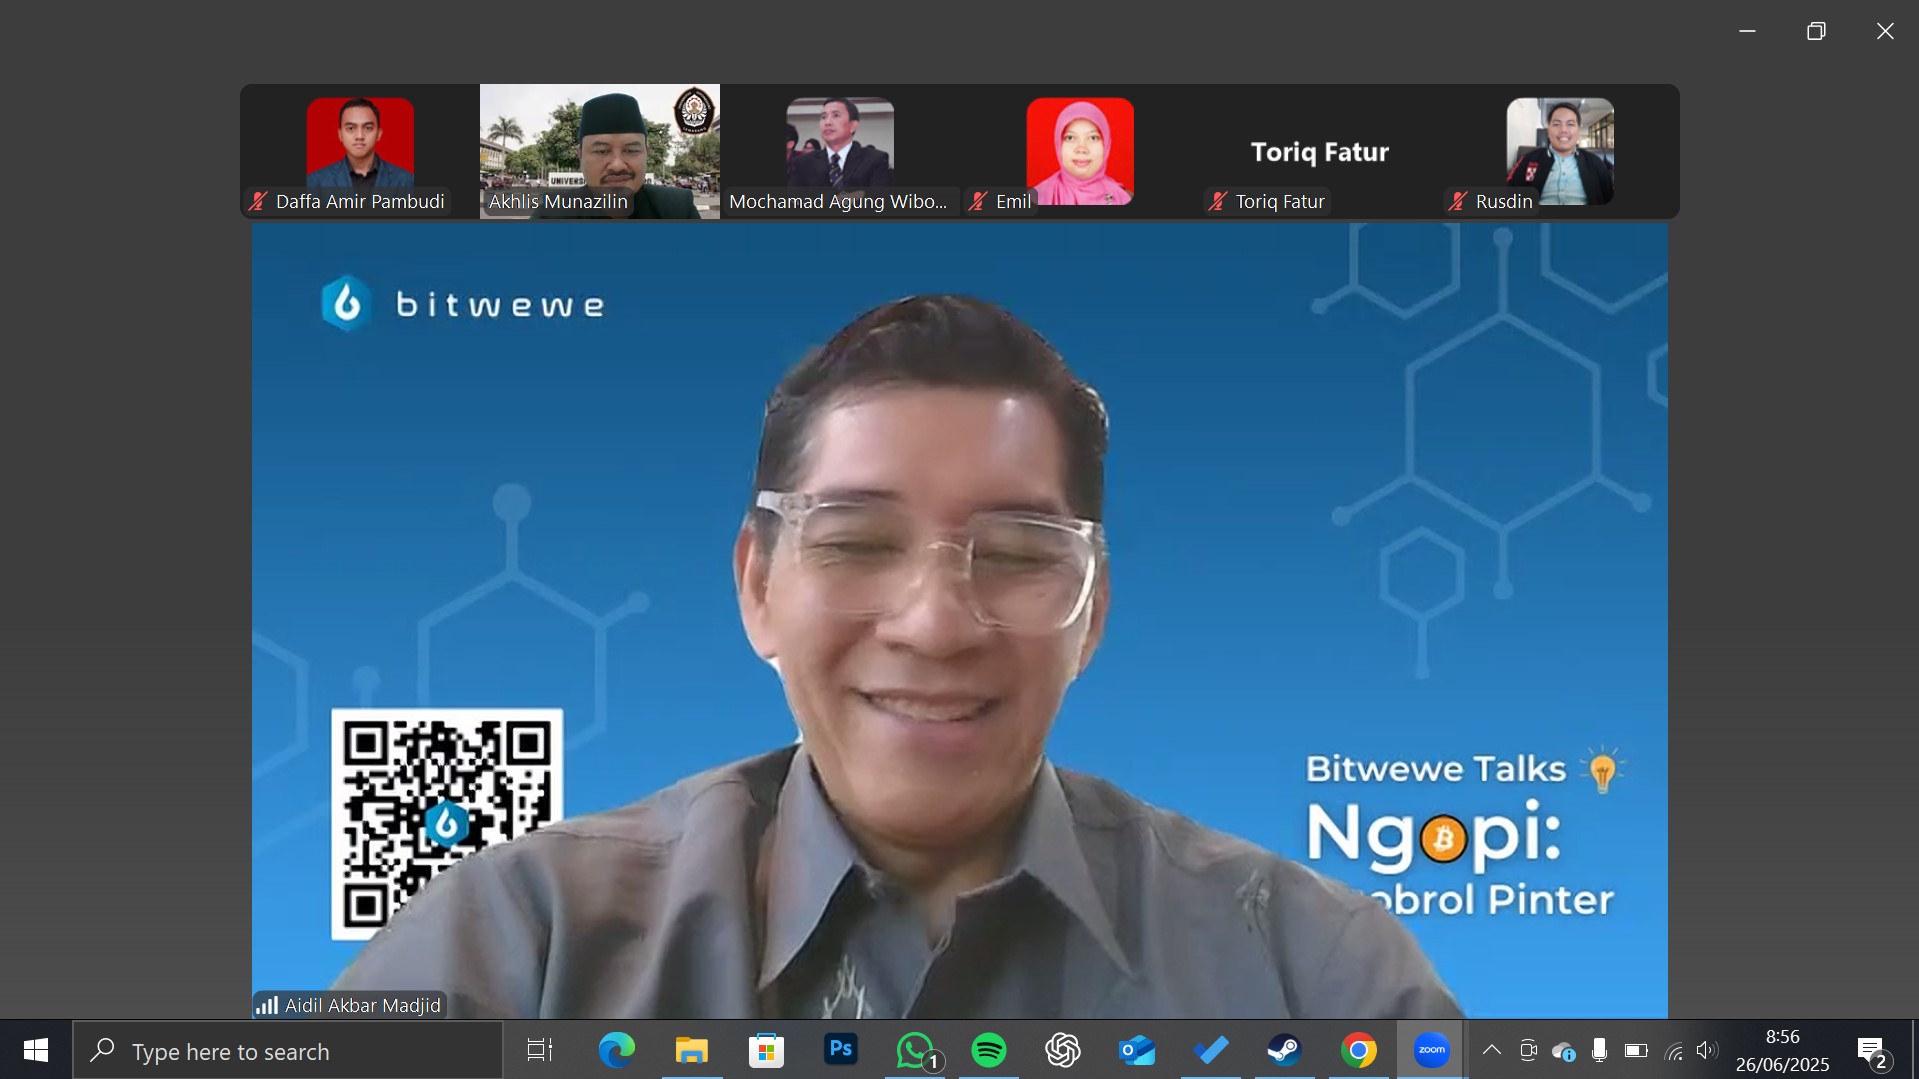Image resolution: width=1919 pixels, height=1079 pixels.
Task: Click the Zoom taskbar icon
Action: point(1431,1050)
